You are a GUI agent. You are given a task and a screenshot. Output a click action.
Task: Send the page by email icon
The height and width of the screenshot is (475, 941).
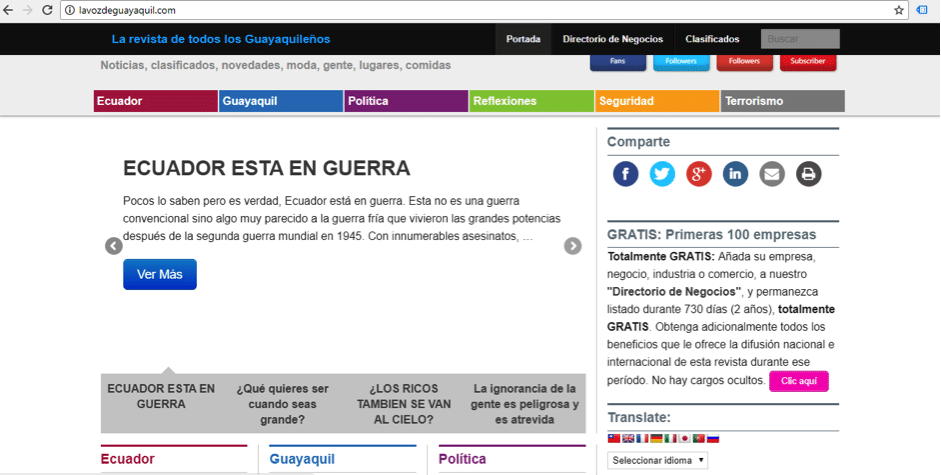coord(771,174)
